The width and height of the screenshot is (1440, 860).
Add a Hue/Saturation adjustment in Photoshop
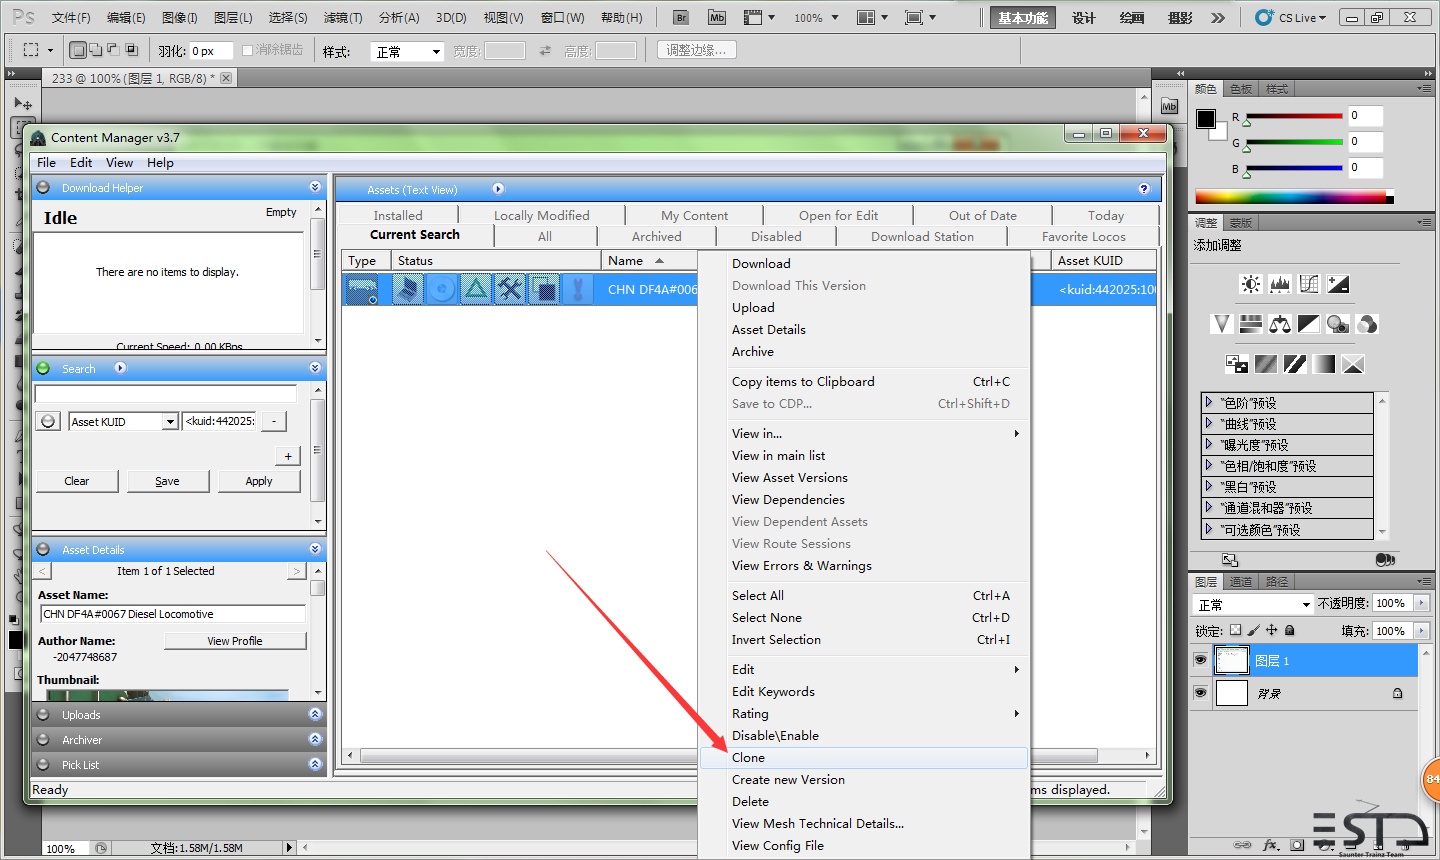[x=1250, y=324]
